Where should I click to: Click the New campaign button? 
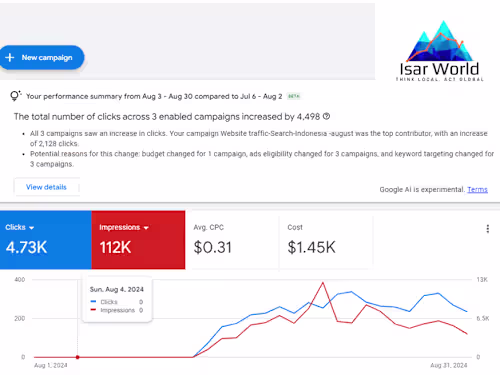[x=42, y=57]
